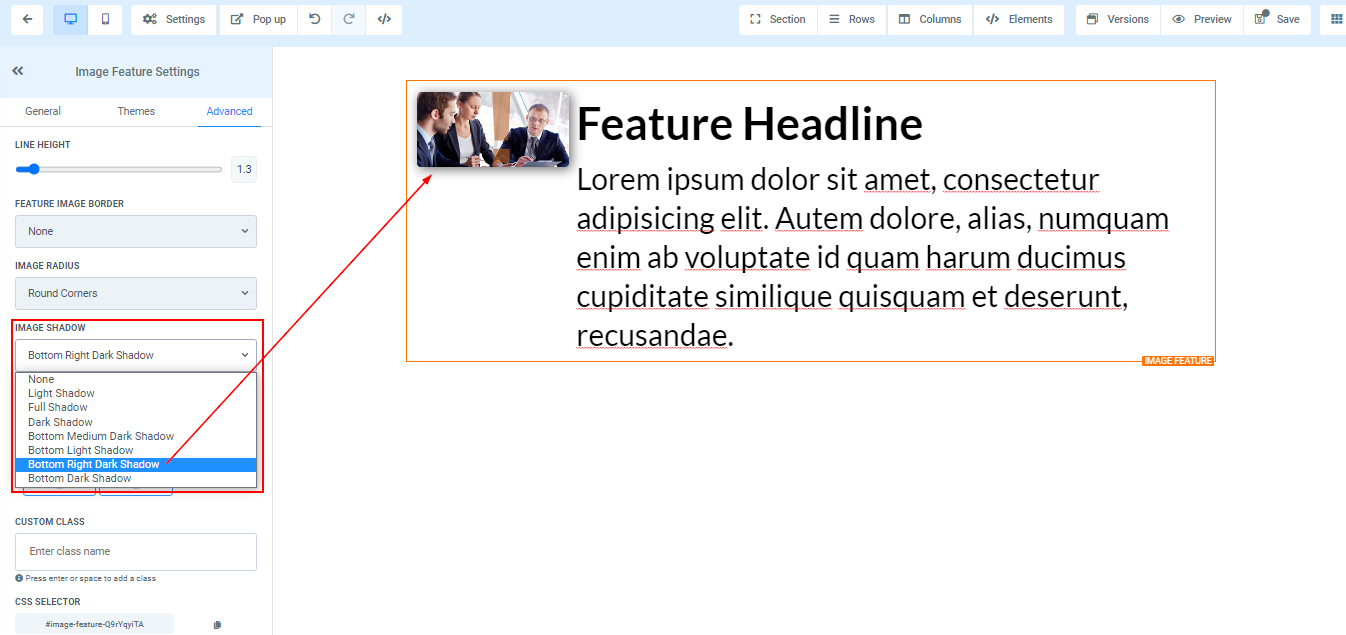Image resolution: width=1346 pixels, height=635 pixels.
Task: Click the back arrow icon
Action: (x=26, y=19)
